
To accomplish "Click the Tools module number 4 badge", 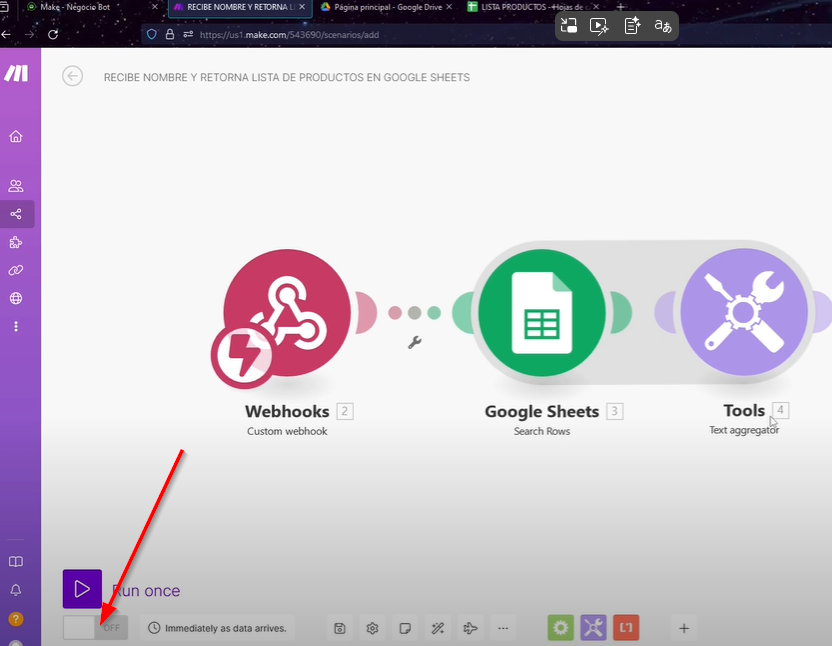I will pyautogui.click(x=781, y=410).
